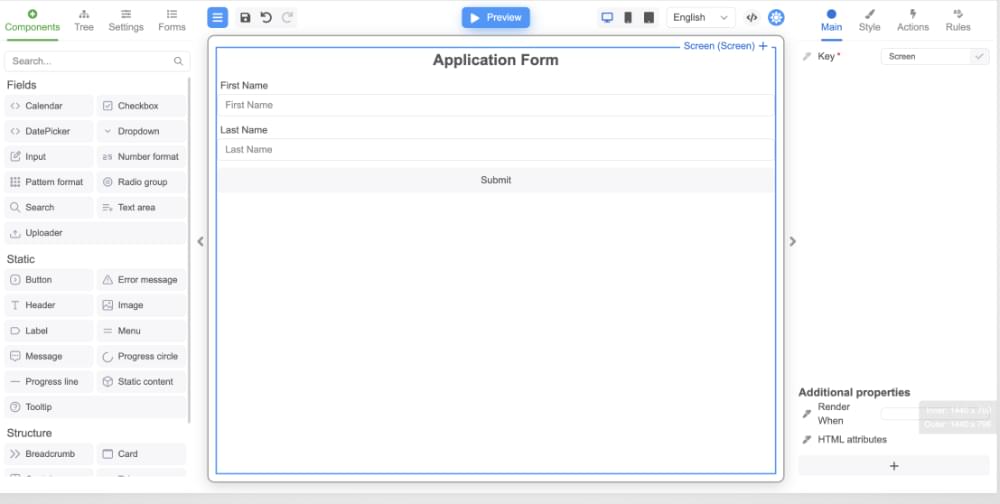Pick the Card component
The width and height of the screenshot is (1000, 504).
point(142,454)
